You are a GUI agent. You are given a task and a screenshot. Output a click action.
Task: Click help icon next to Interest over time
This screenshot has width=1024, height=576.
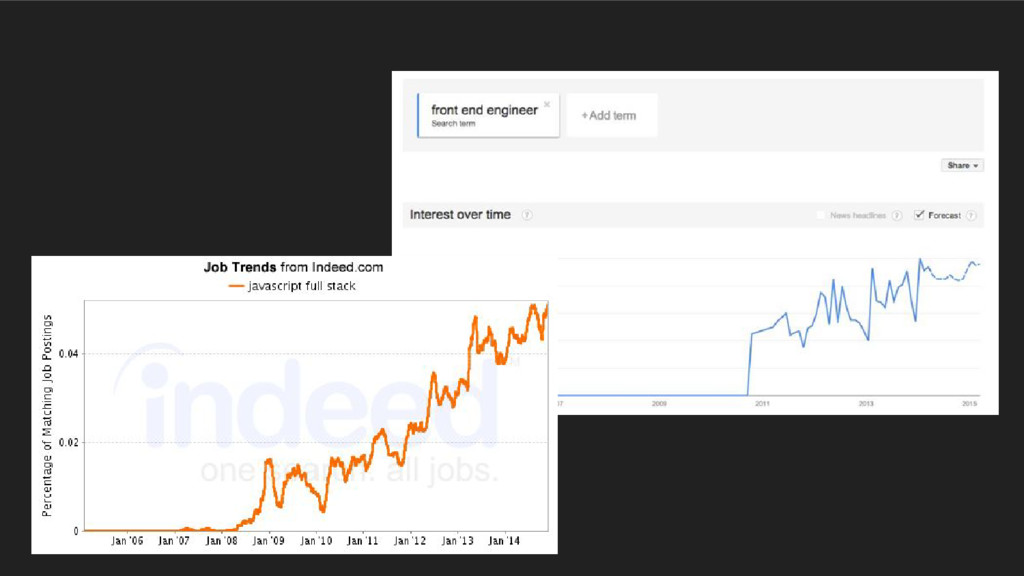pyautogui.click(x=527, y=215)
